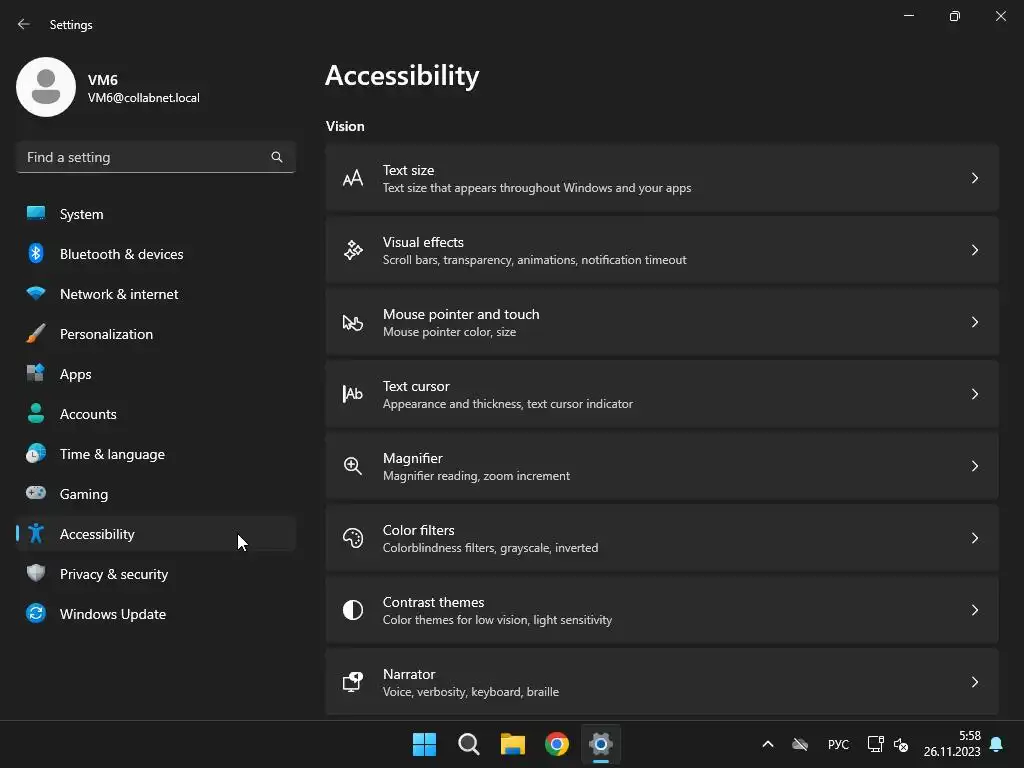Click the Privacy & security shield icon
Screen dimensions: 1024x768
[x=36, y=573]
